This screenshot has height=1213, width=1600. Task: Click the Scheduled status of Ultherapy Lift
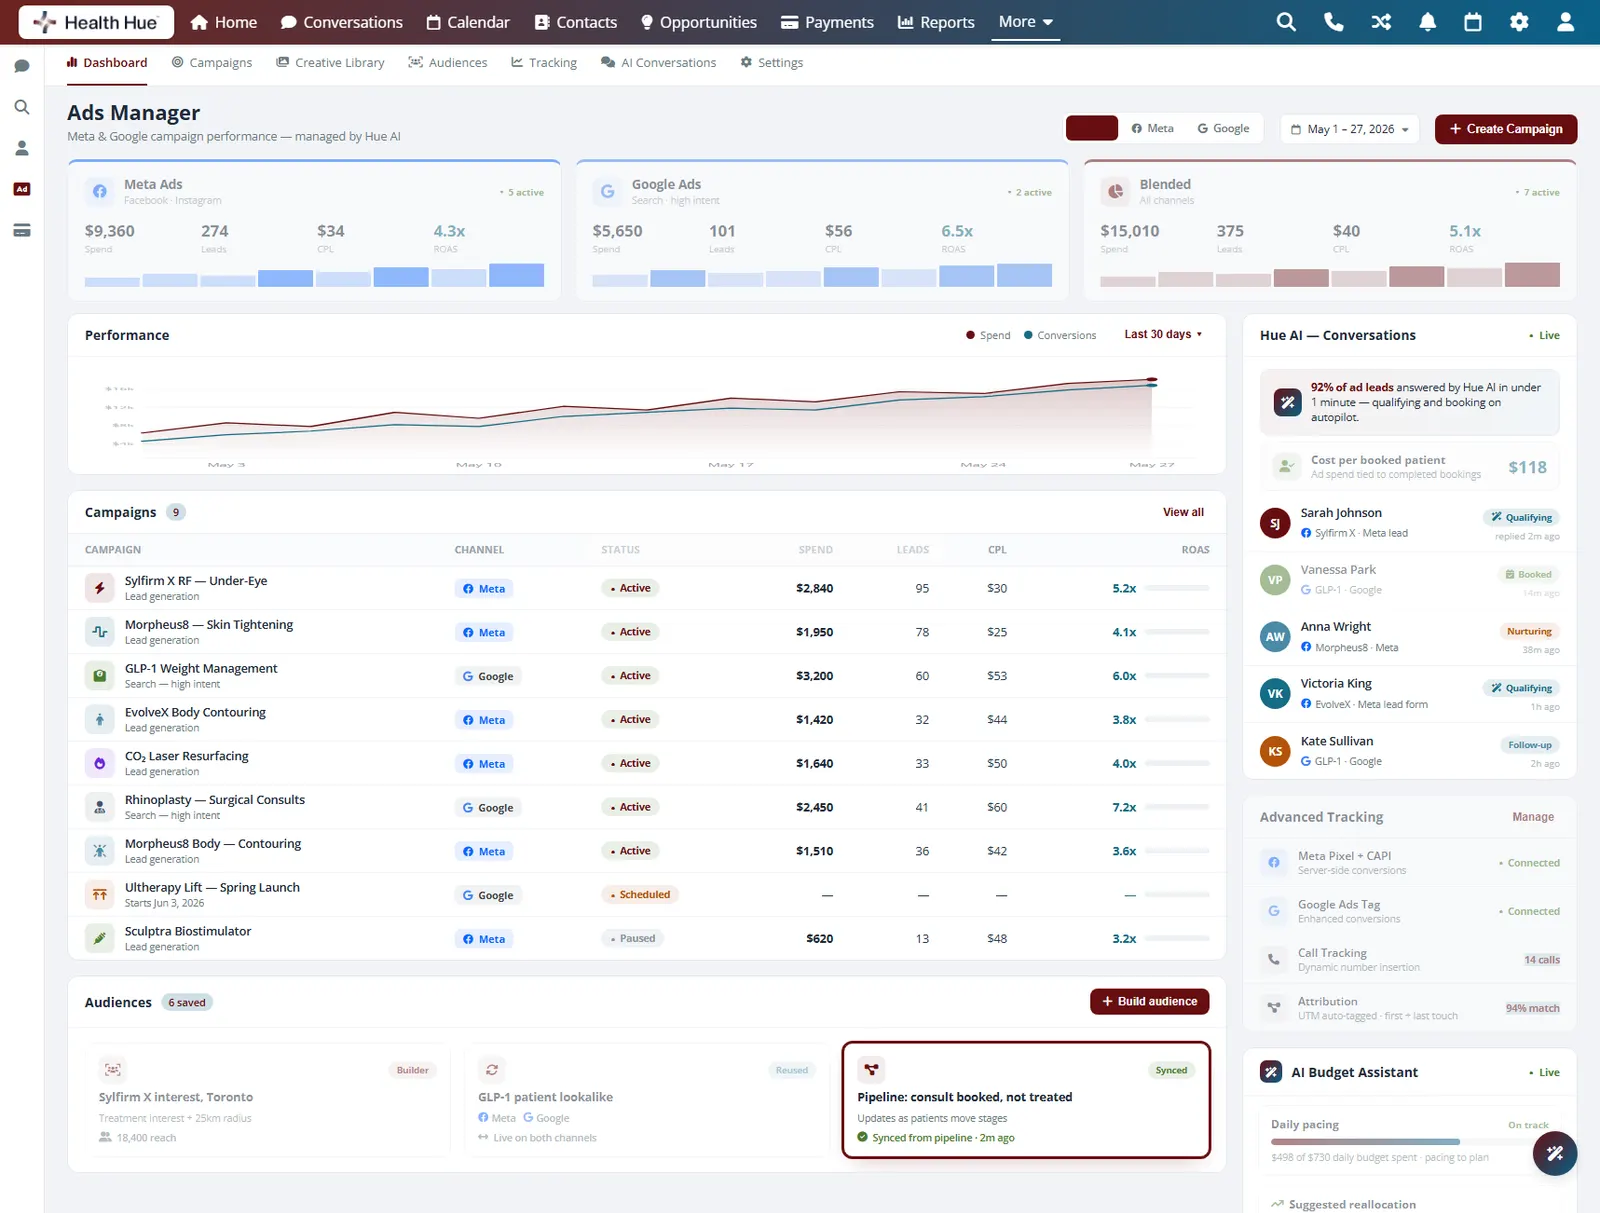640,894
